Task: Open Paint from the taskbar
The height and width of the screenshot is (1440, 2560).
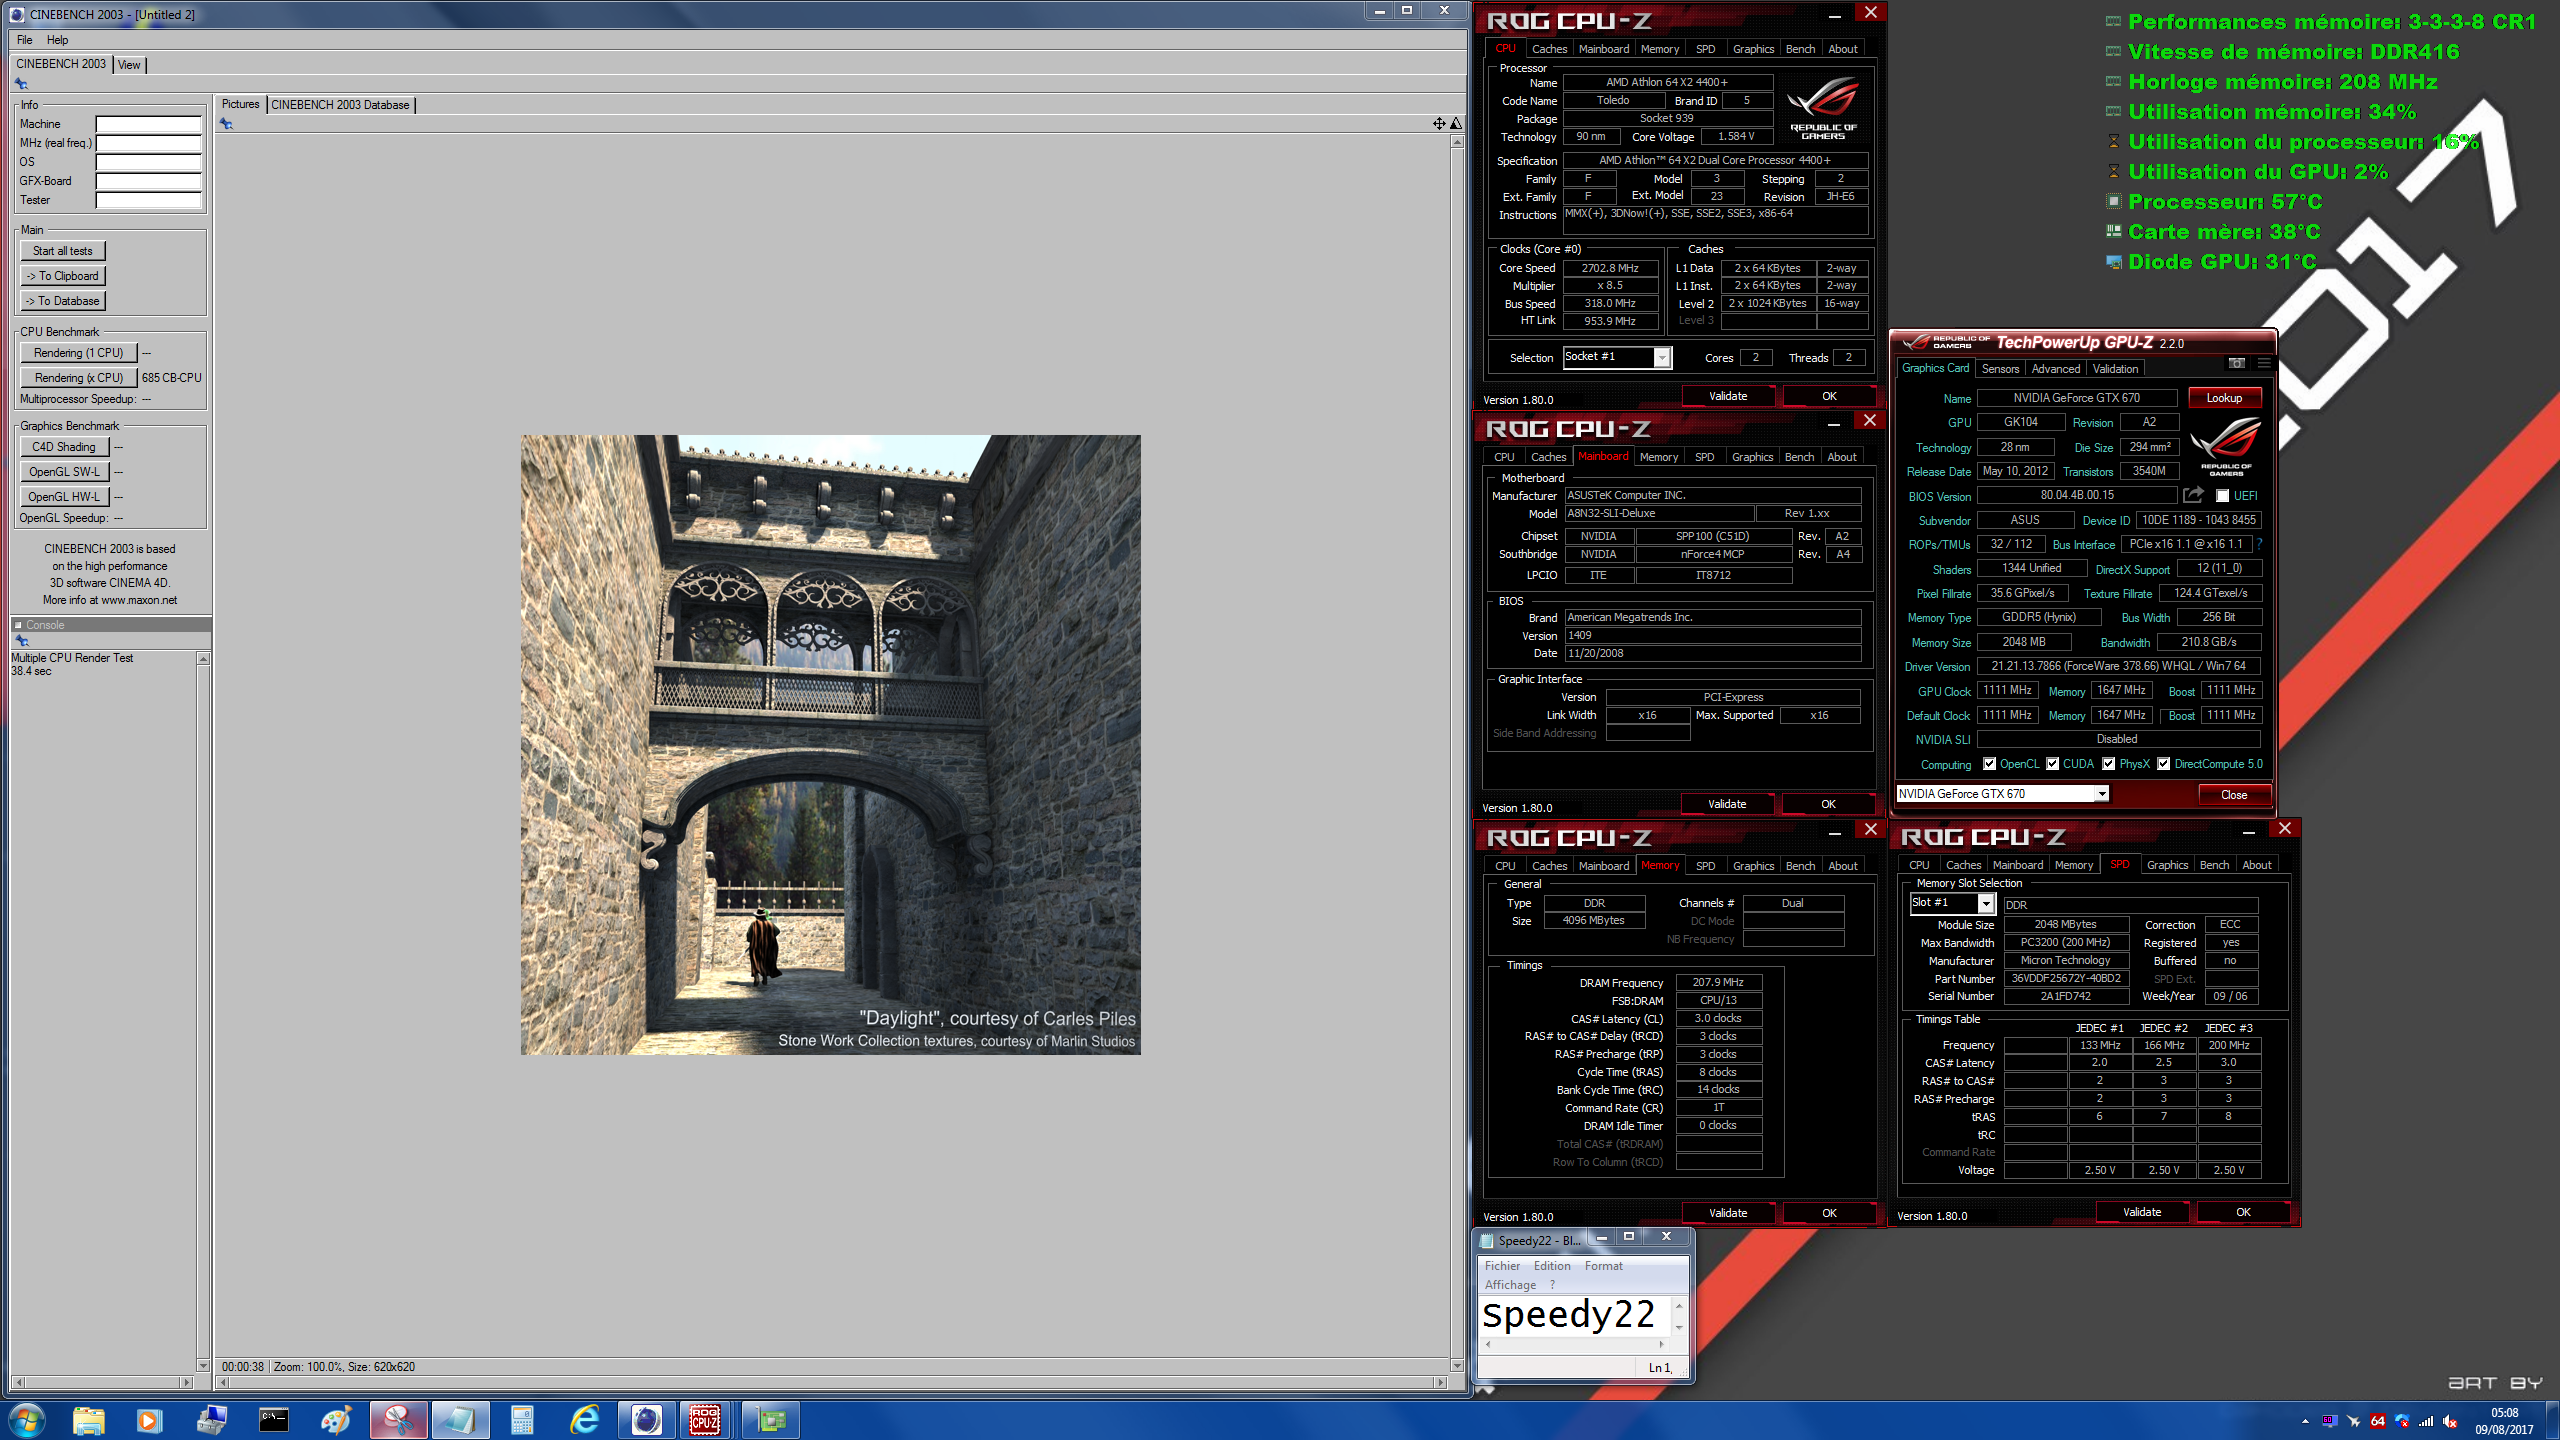Action: pos(336,1419)
